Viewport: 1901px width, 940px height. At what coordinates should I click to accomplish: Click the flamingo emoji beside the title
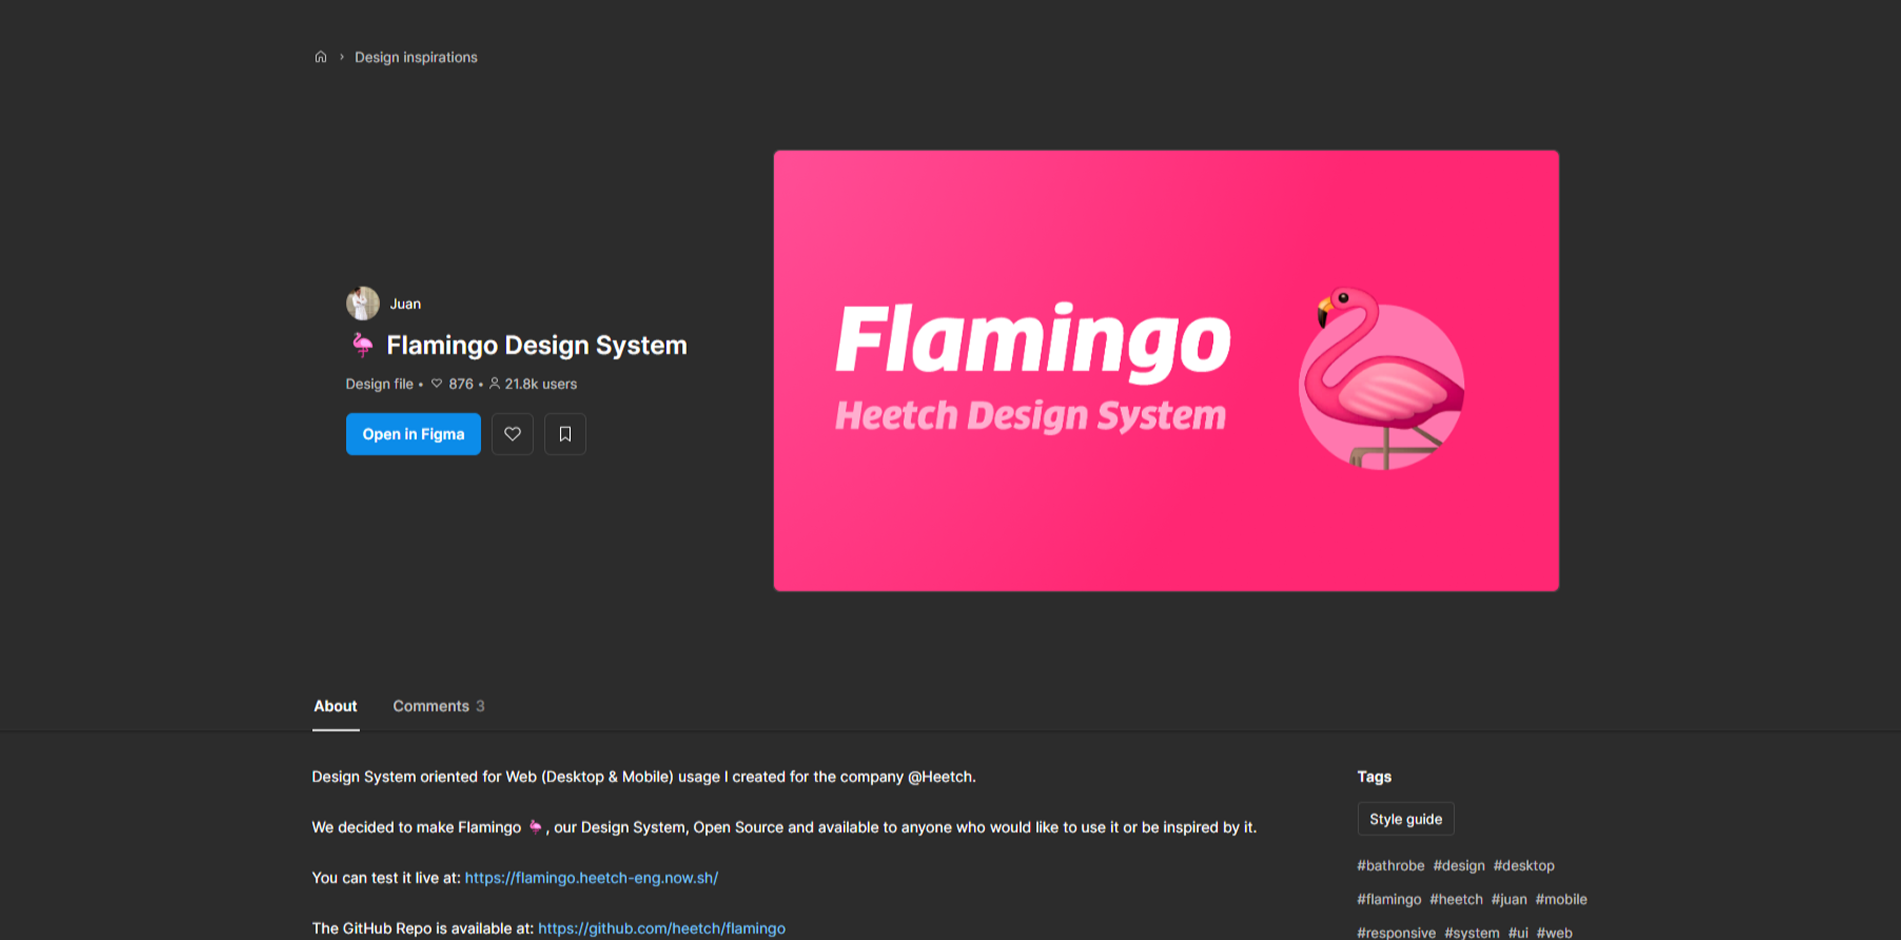[x=362, y=345]
